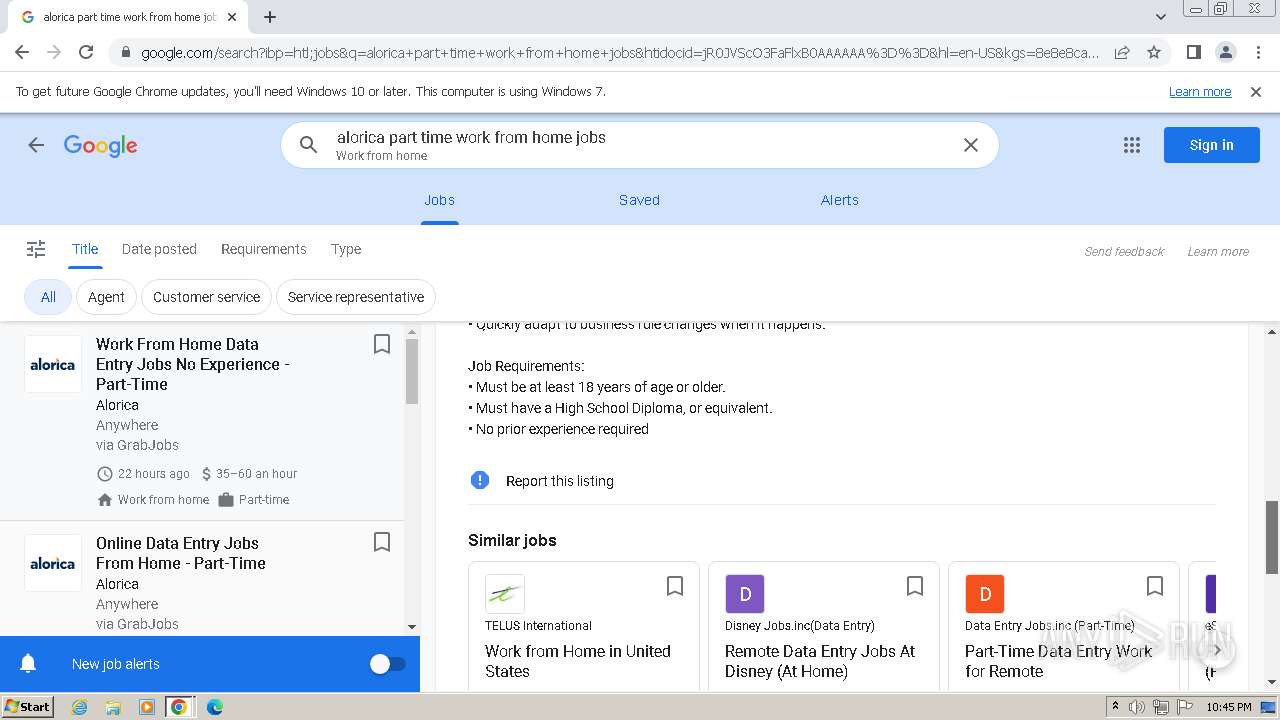
Task: Click the Alorica logo on first listing
Action: pyautogui.click(x=53, y=364)
